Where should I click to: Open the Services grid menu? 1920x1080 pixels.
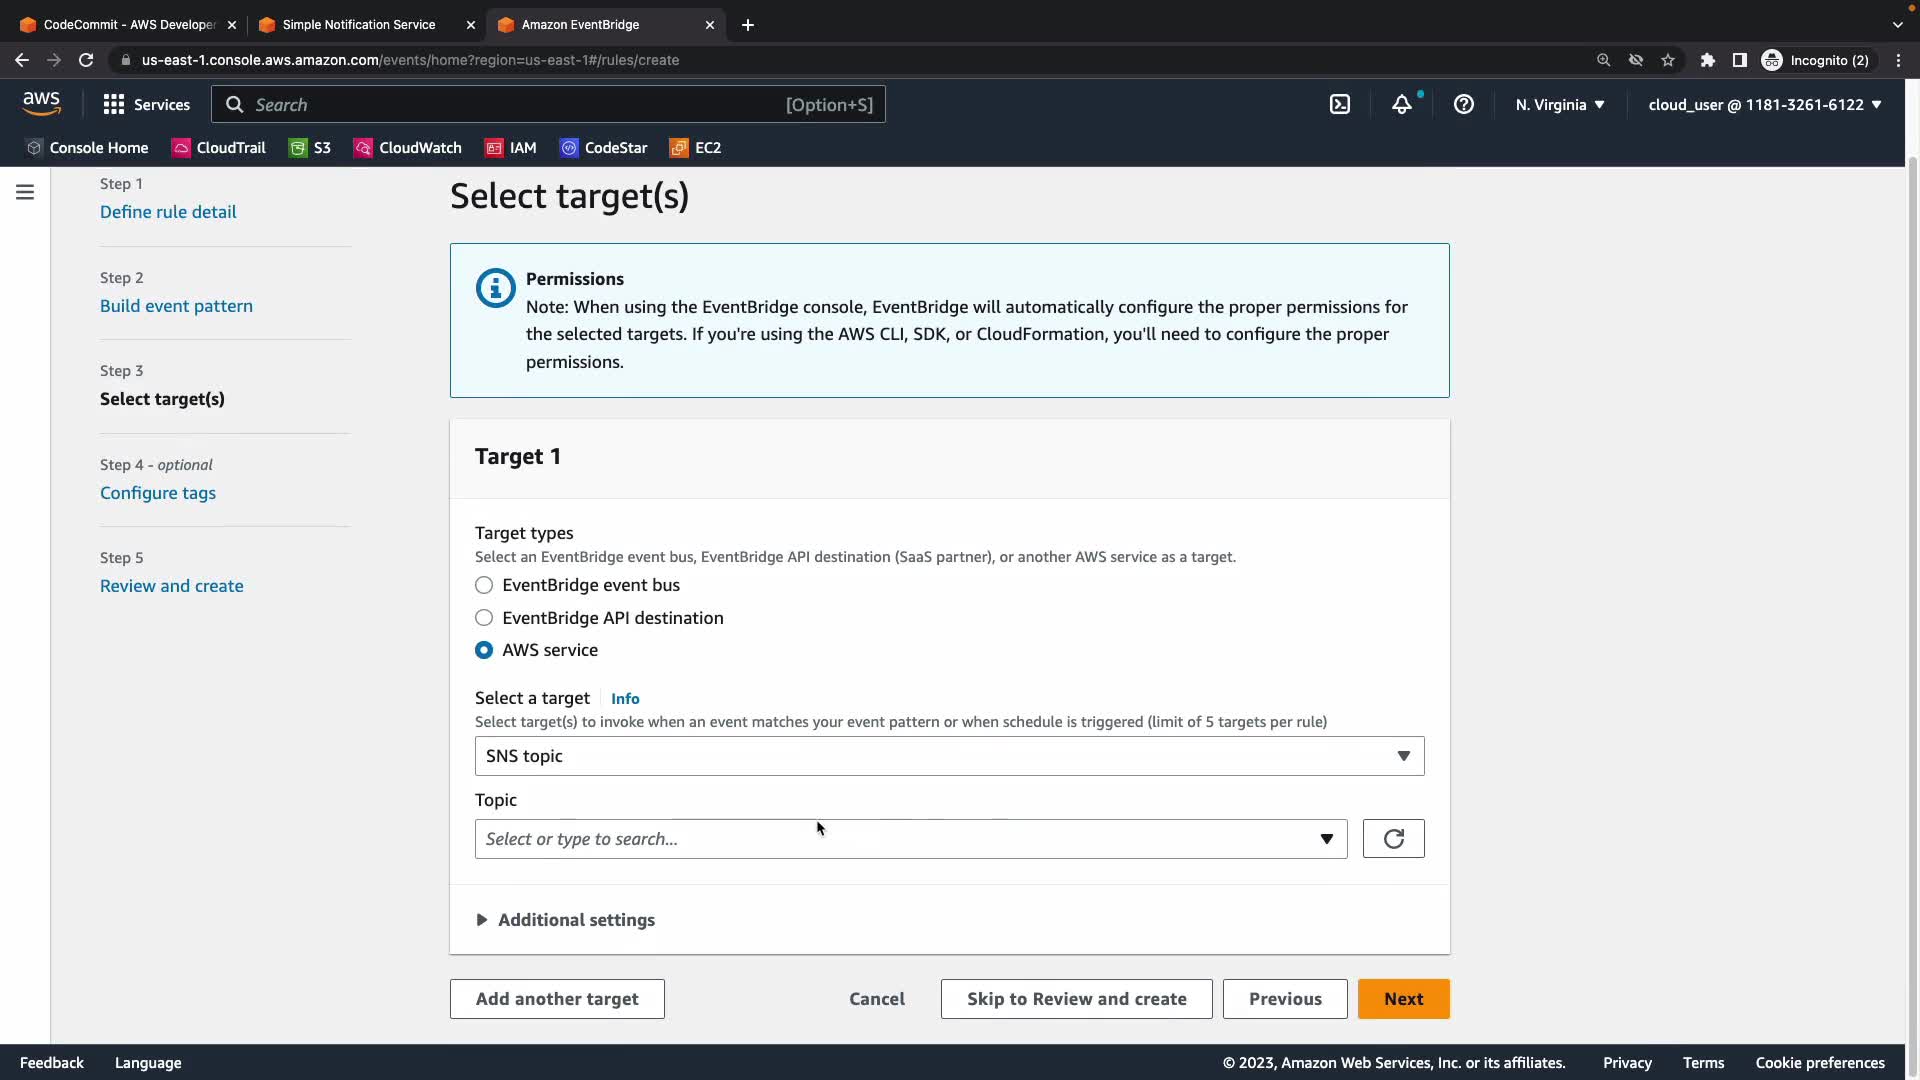pos(146,104)
